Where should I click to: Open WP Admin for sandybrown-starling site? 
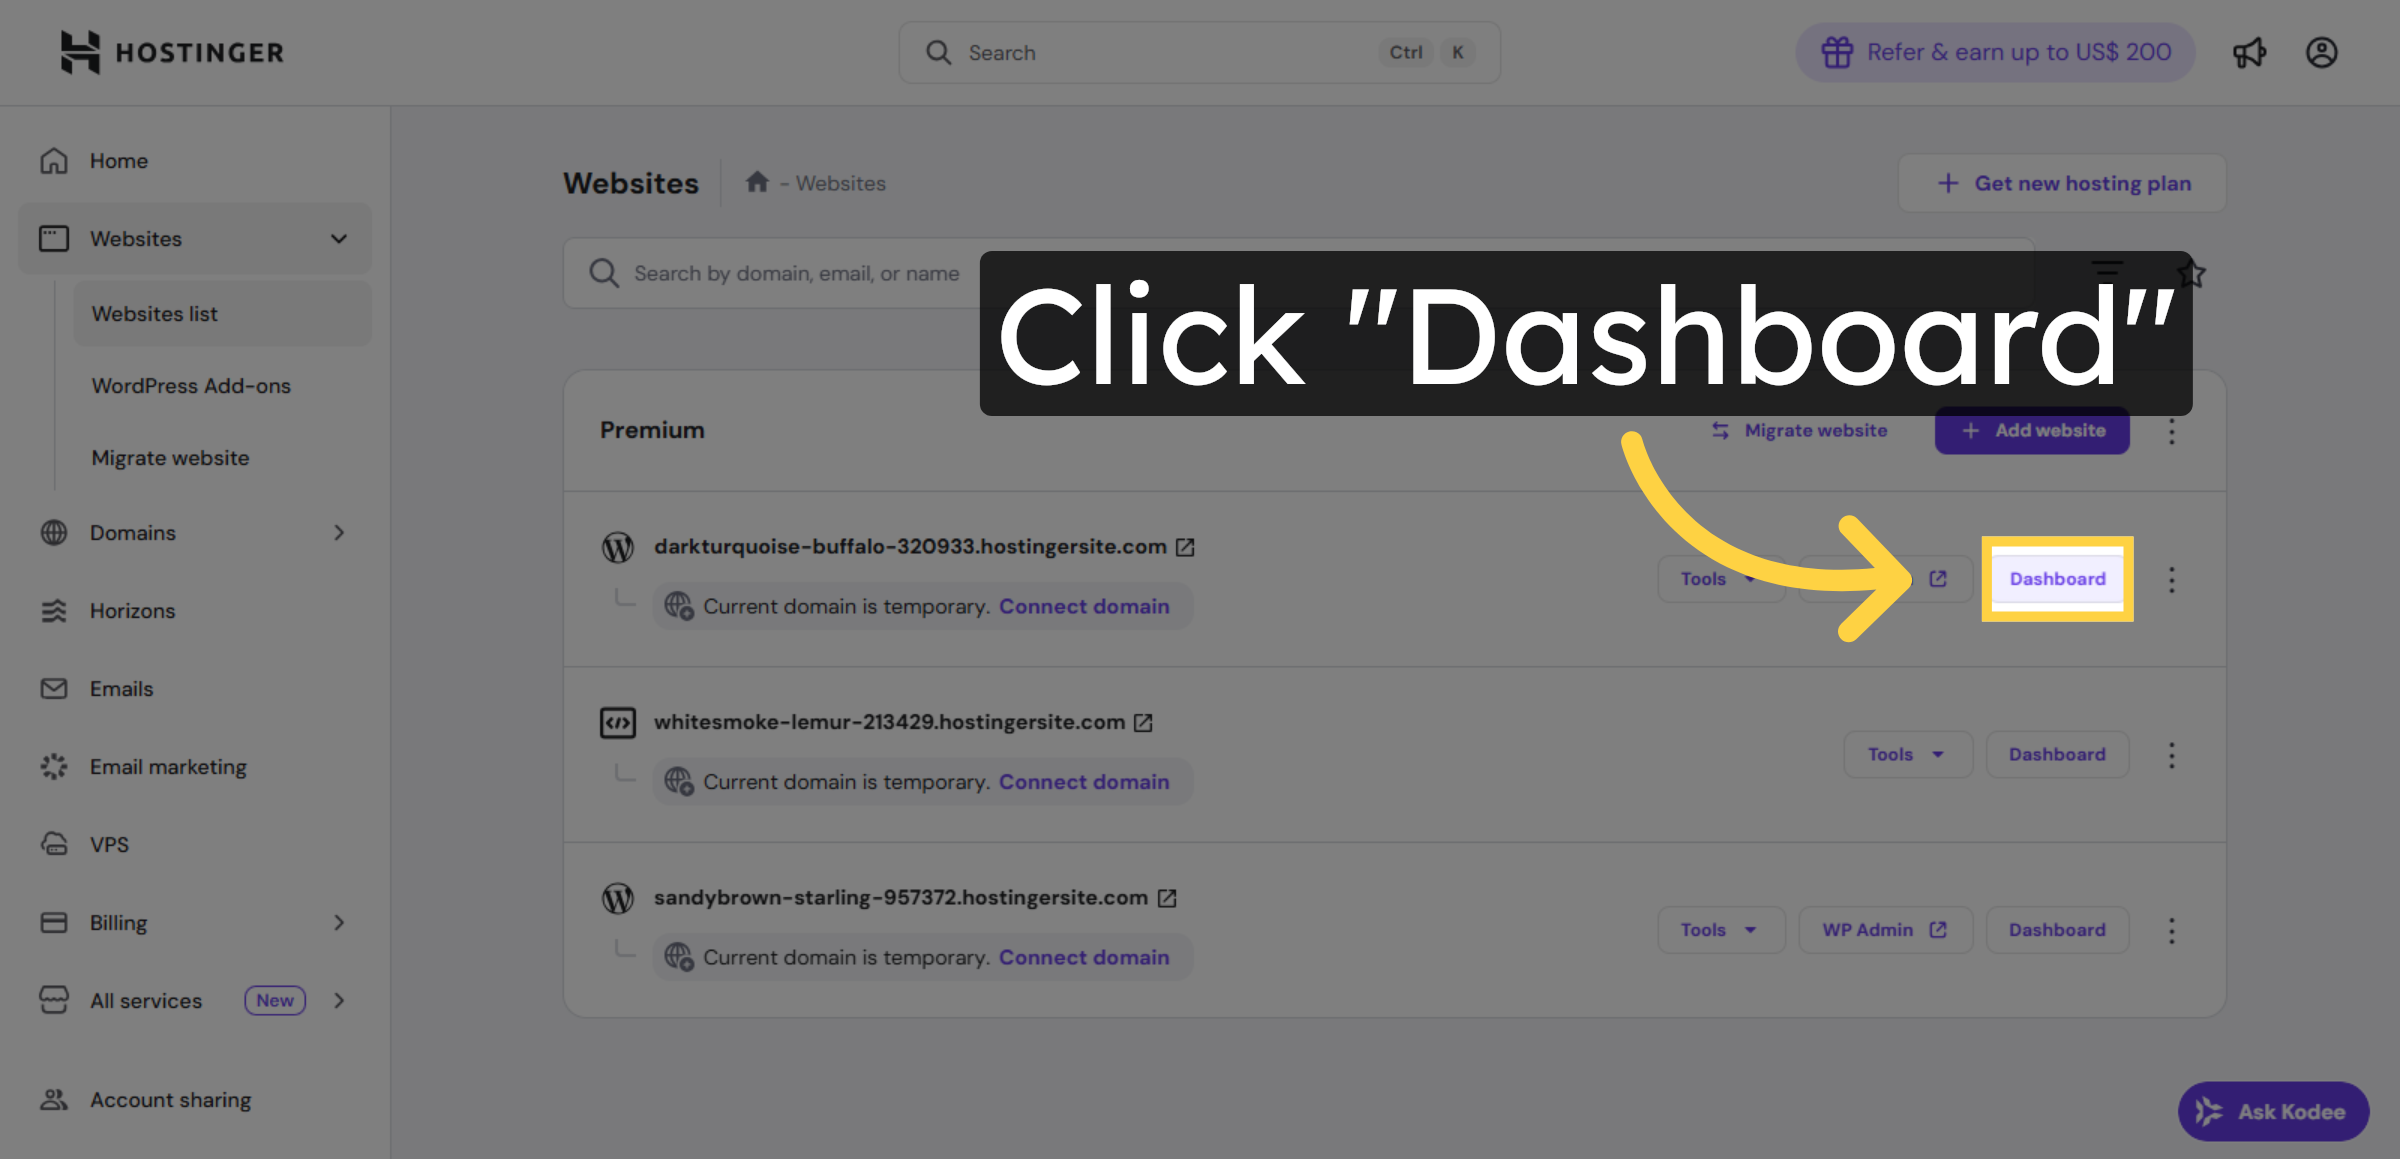tap(1884, 929)
